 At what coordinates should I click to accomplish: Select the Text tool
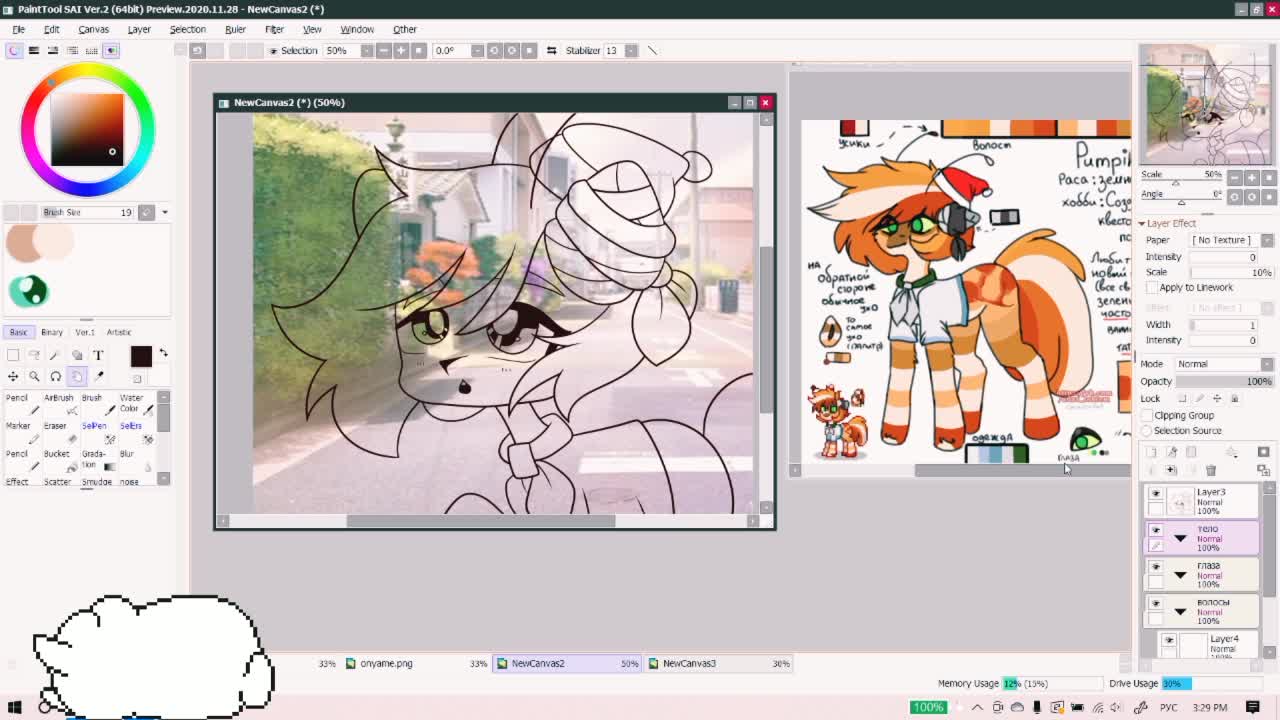tap(98, 355)
